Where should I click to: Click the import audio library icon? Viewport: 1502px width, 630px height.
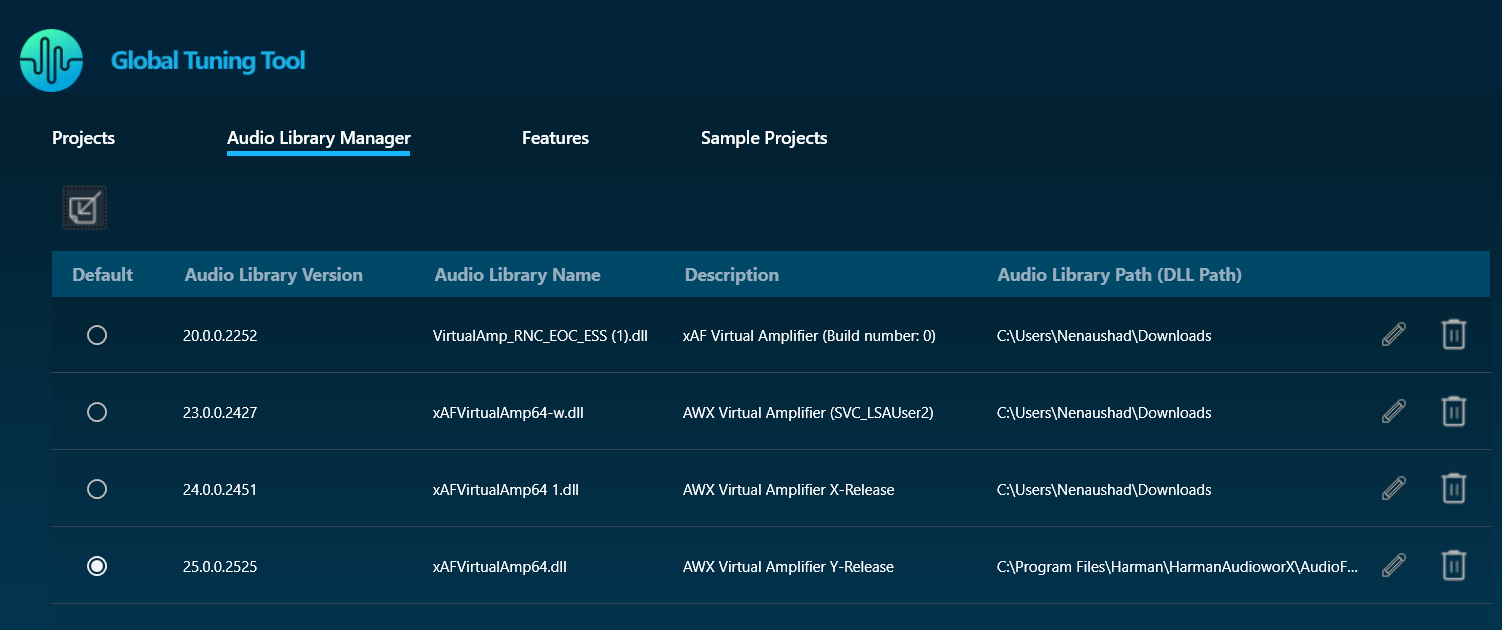pyautogui.click(x=85, y=208)
